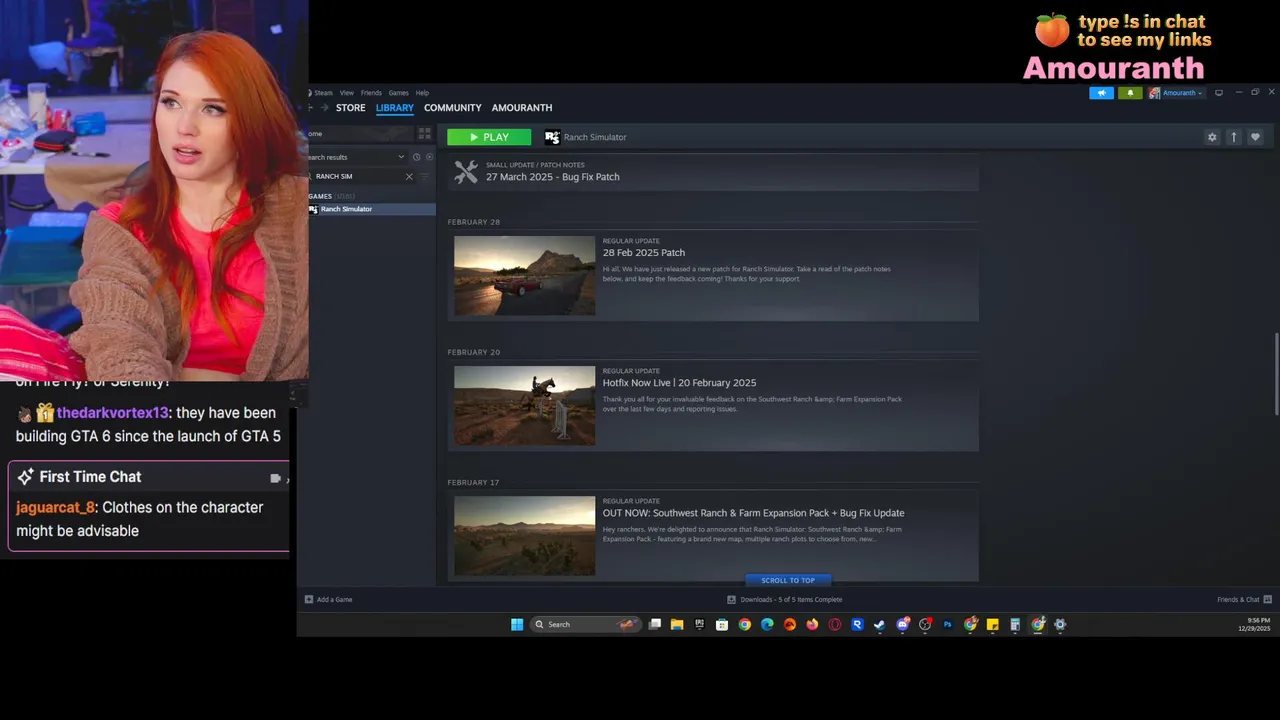The width and height of the screenshot is (1280, 720).
Task: Switch to the LIBRARY tab
Action: (x=395, y=108)
